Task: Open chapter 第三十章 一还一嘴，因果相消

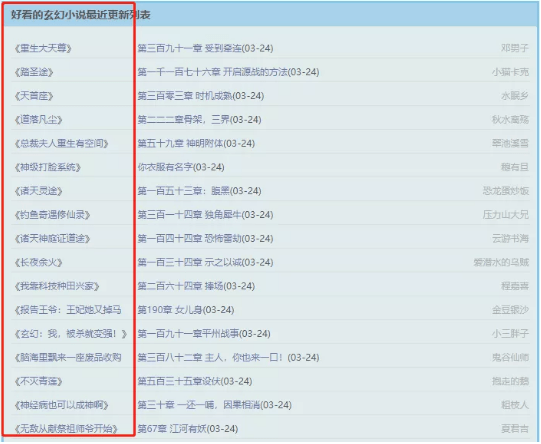Action: click(215, 405)
